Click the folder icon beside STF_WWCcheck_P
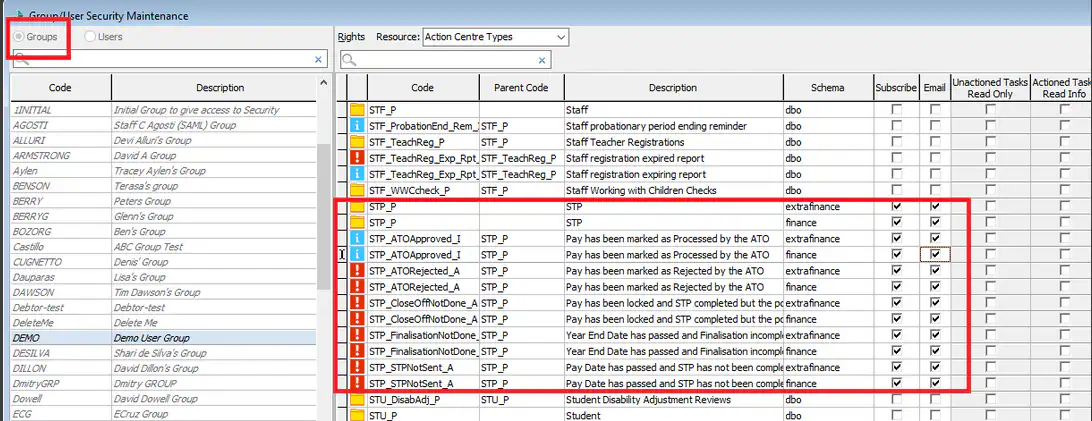Screen dimensions: 1092x421 click(x=357, y=190)
